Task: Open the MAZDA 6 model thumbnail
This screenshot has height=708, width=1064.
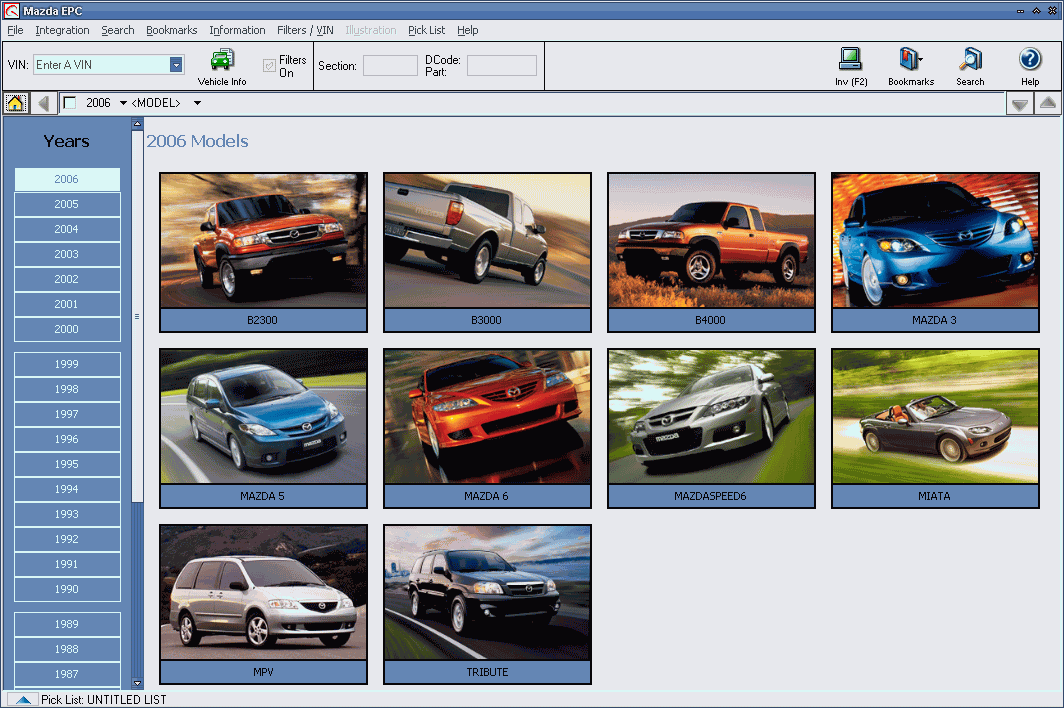Action: (487, 428)
